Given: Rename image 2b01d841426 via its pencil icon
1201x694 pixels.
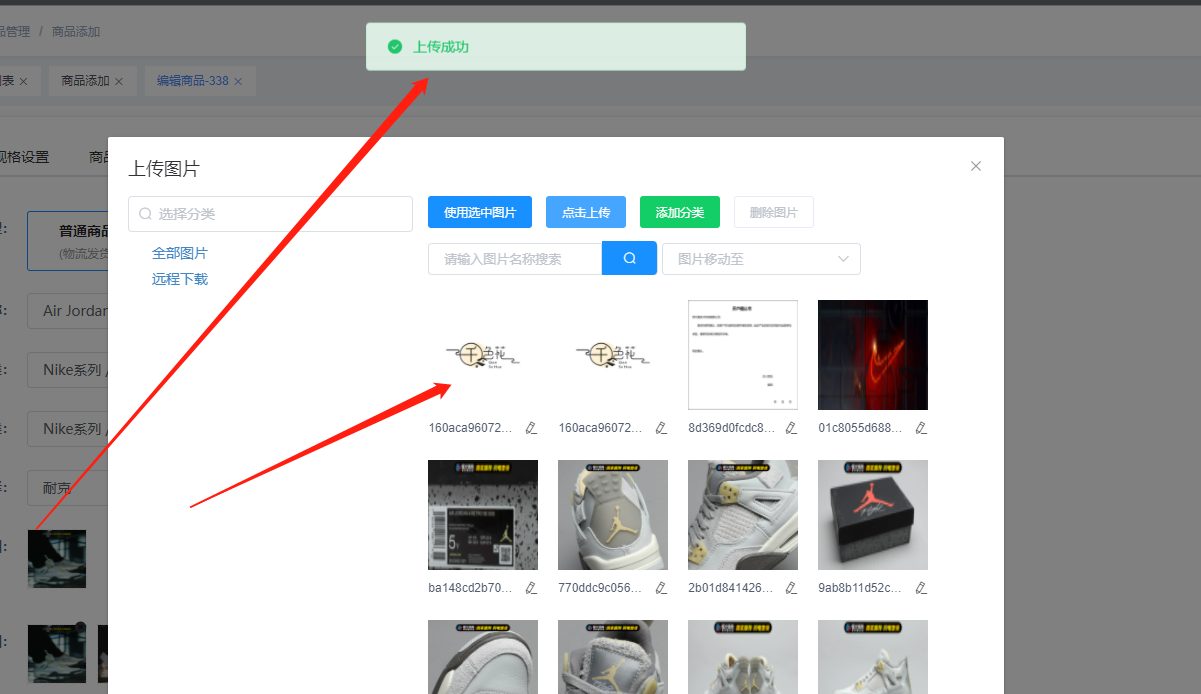Looking at the screenshot, I should [x=791, y=588].
